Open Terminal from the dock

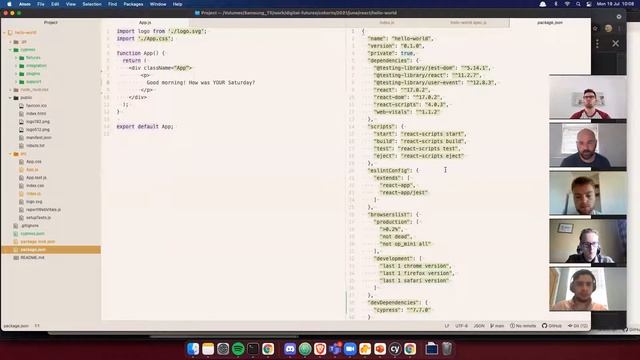click(x=253, y=349)
